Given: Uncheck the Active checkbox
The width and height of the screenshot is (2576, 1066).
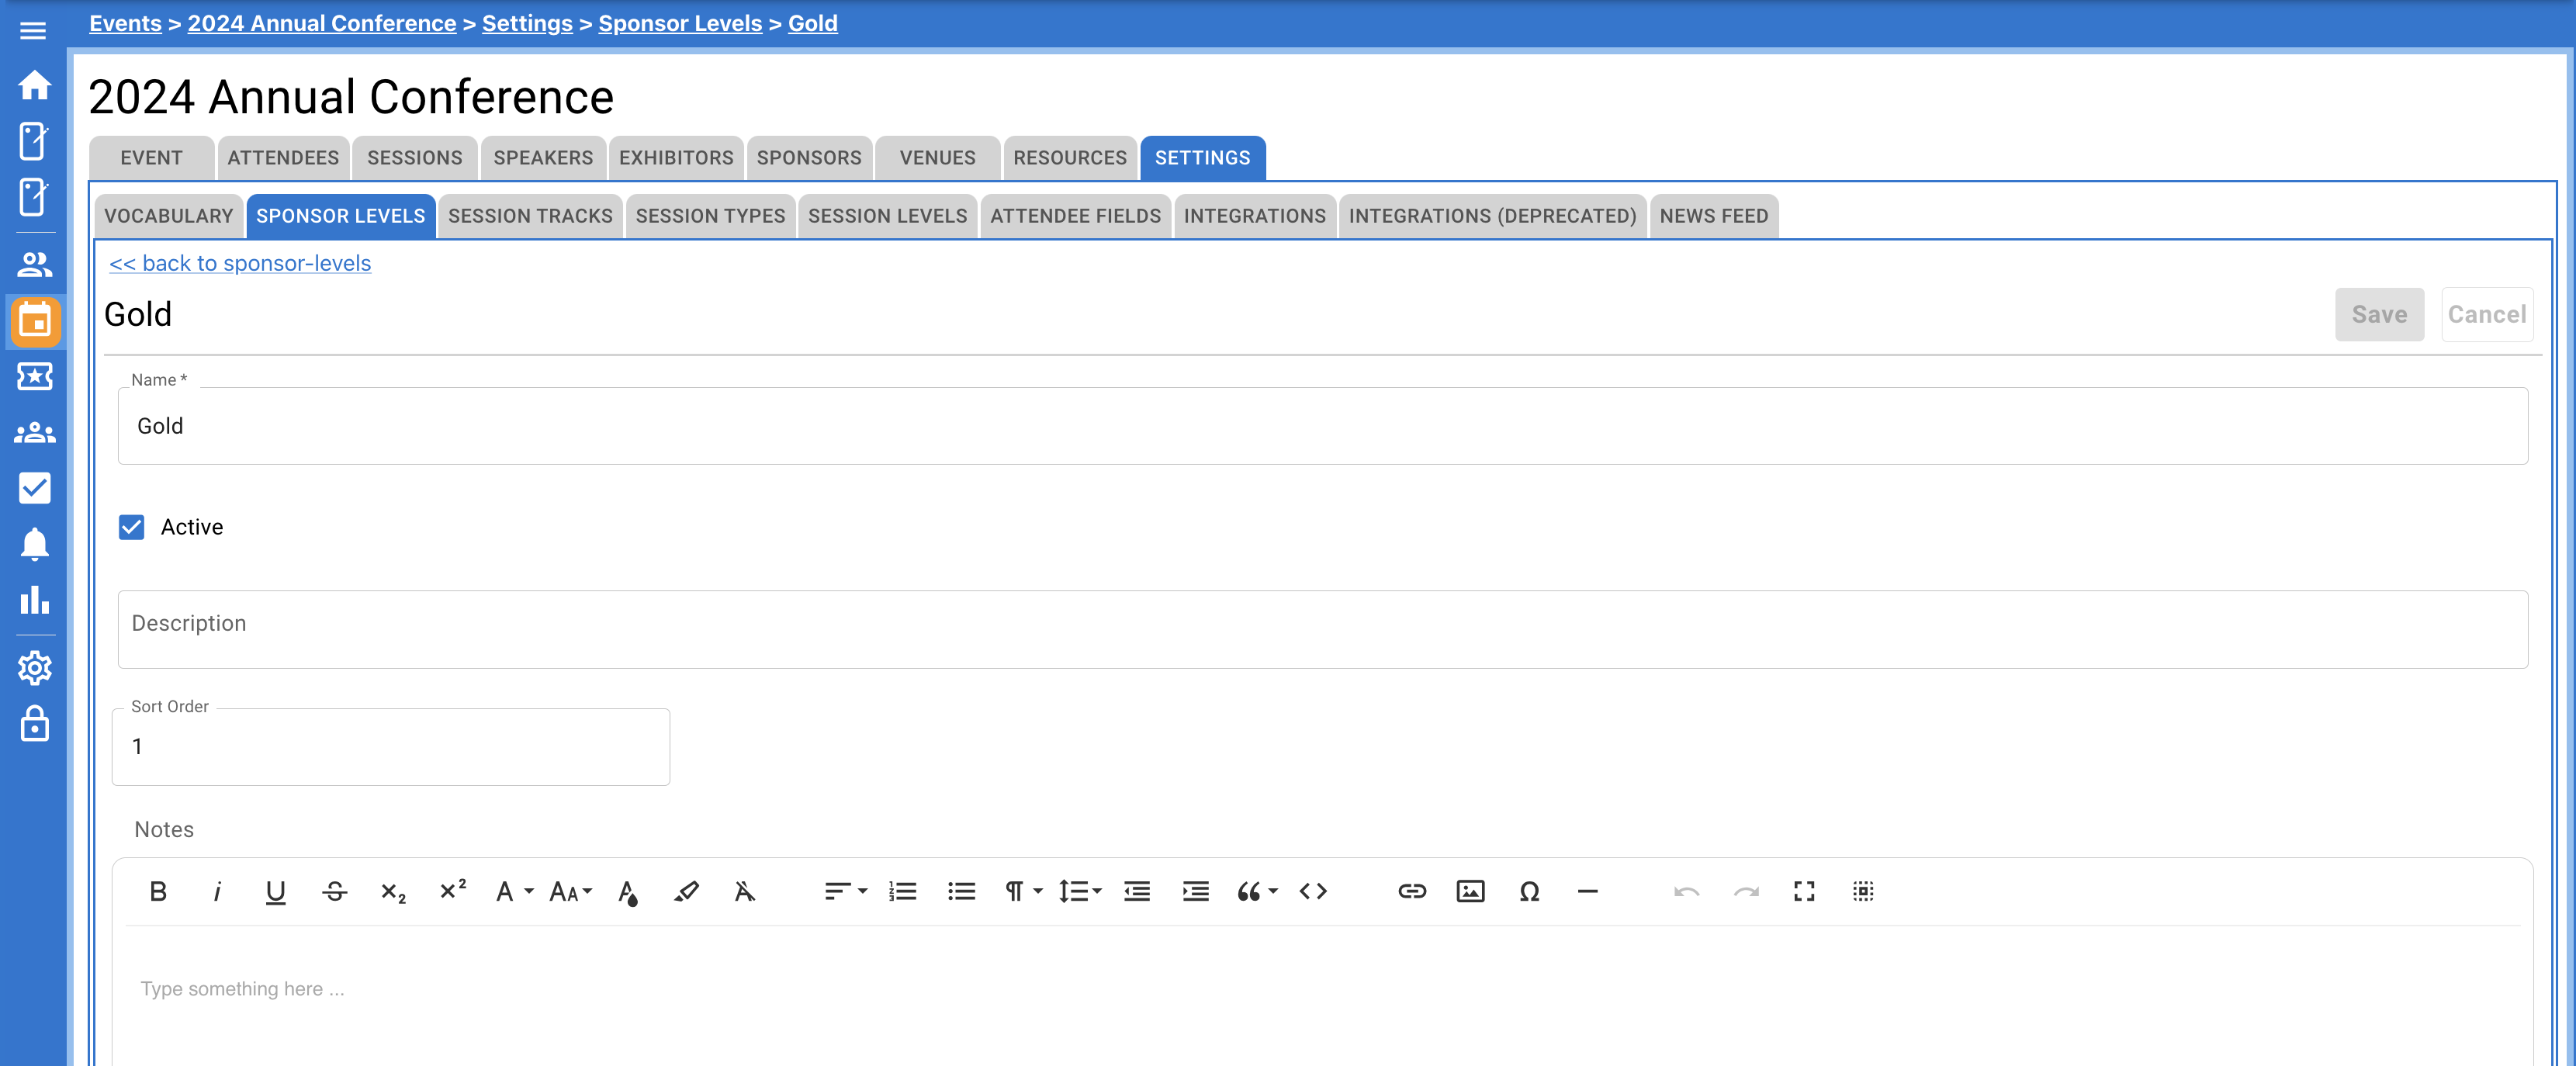Looking at the screenshot, I should (x=131, y=526).
